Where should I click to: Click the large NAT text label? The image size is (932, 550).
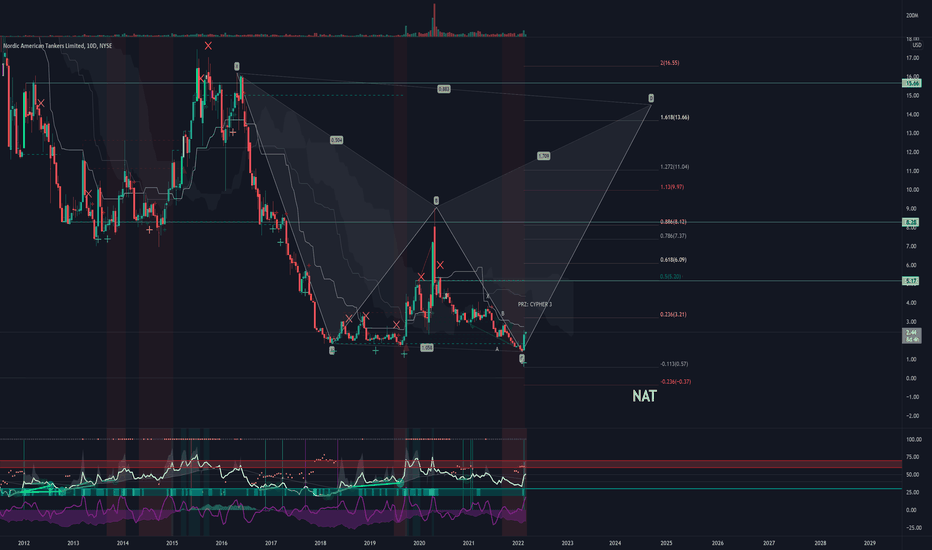click(x=644, y=396)
